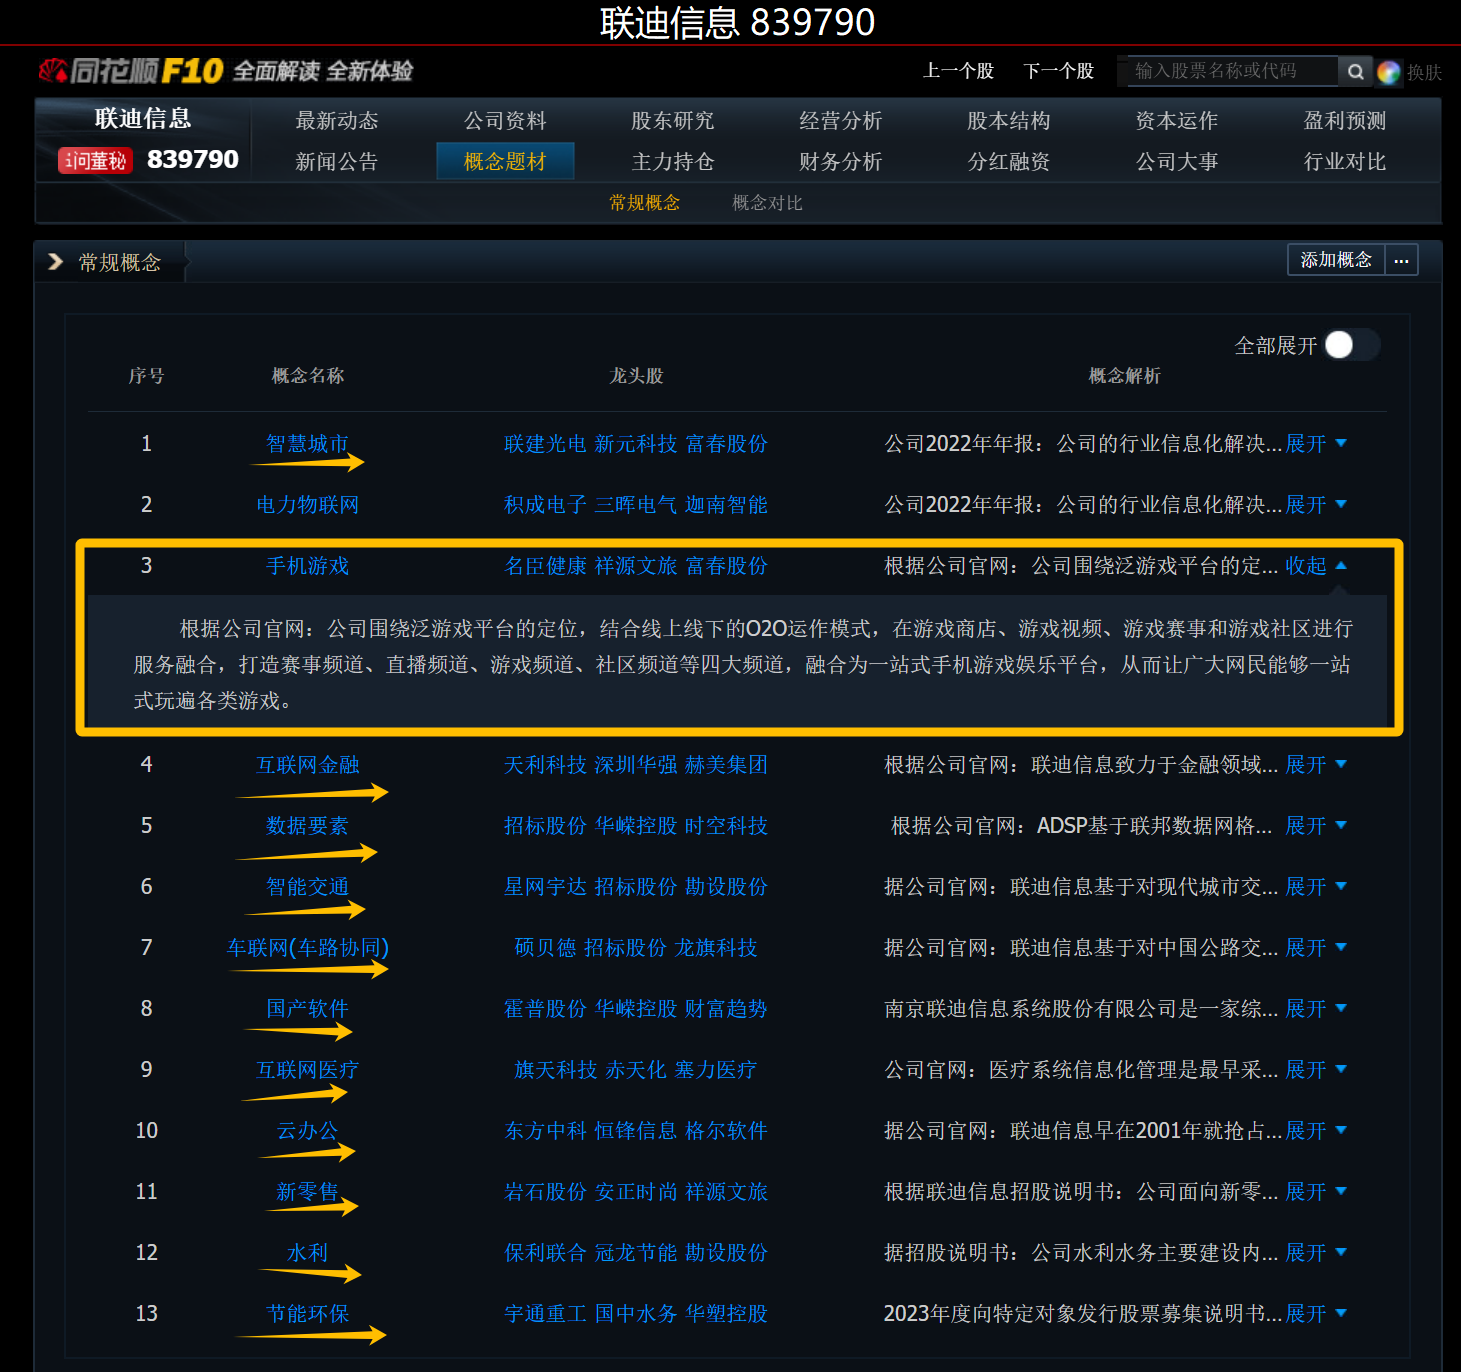The height and width of the screenshot is (1372, 1461).
Task: Open the 数据要素 concept link
Action: 308,826
